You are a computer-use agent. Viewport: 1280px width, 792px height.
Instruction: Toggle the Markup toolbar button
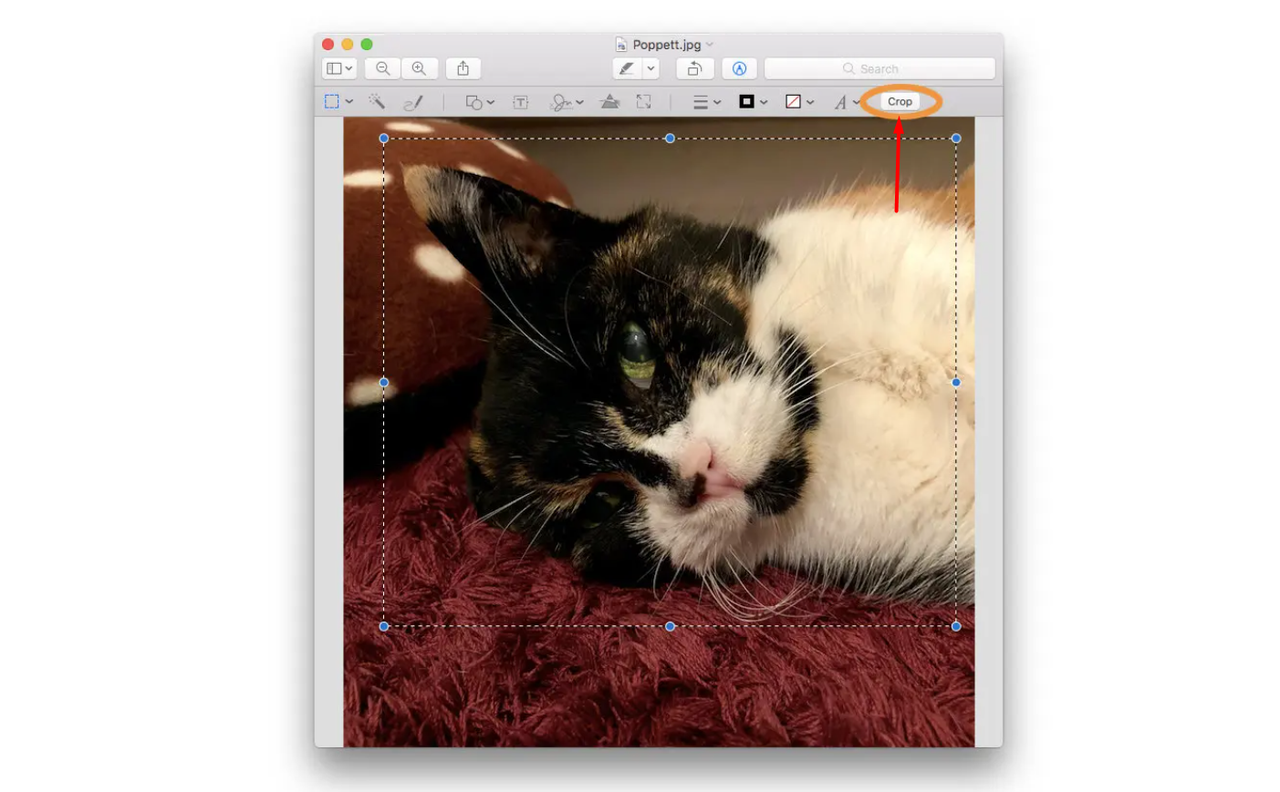point(739,69)
